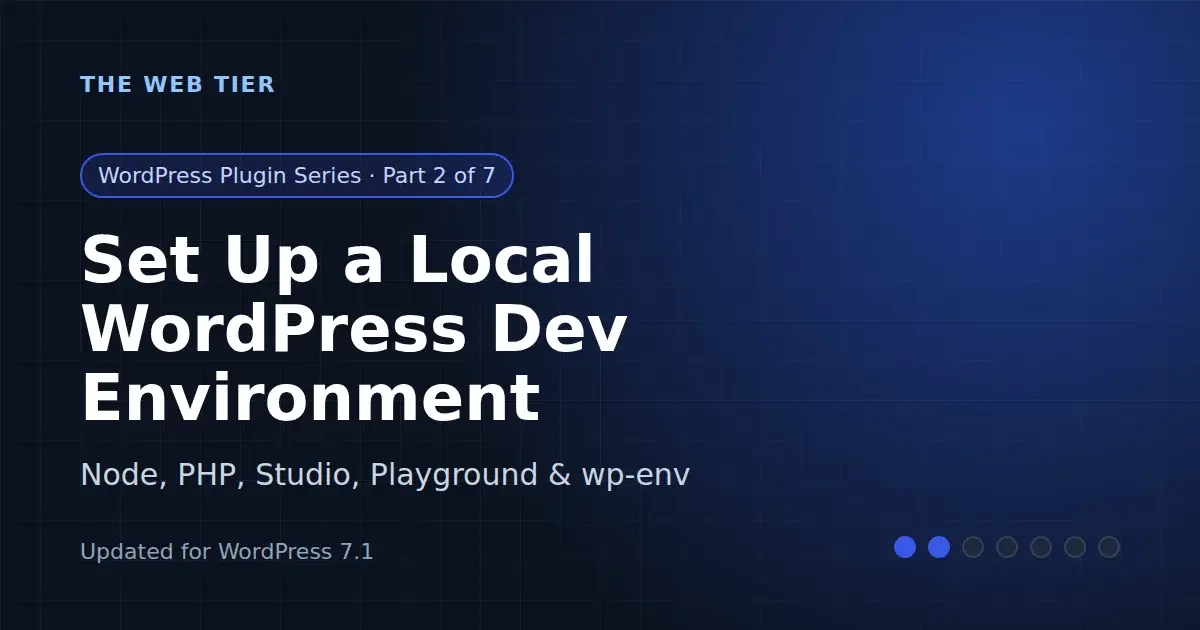The image size is (1200, 630).
Task: Select the first filled progress dot
Action: pos(905,547)
